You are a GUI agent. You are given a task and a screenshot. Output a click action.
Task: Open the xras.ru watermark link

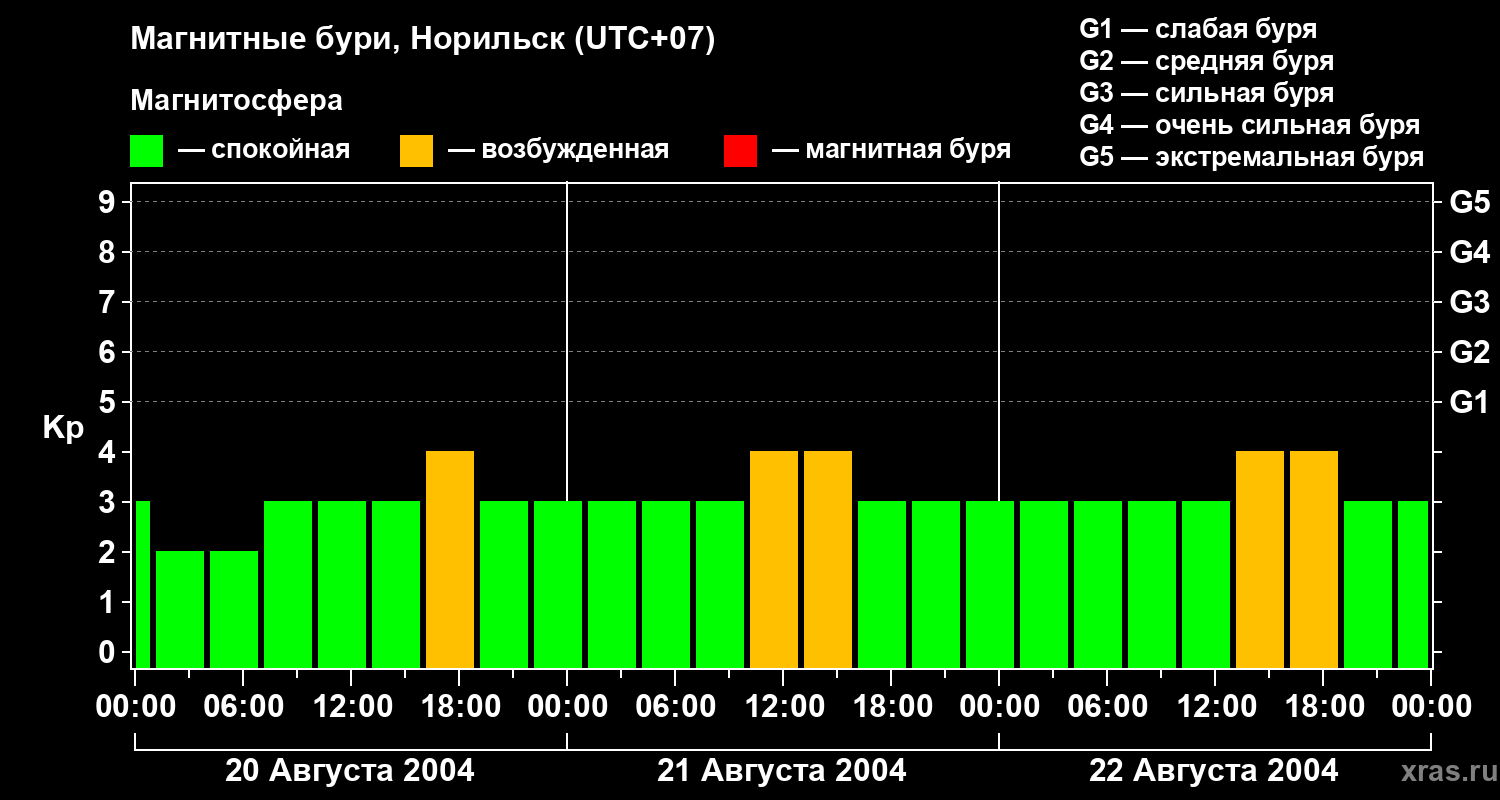1445,771
